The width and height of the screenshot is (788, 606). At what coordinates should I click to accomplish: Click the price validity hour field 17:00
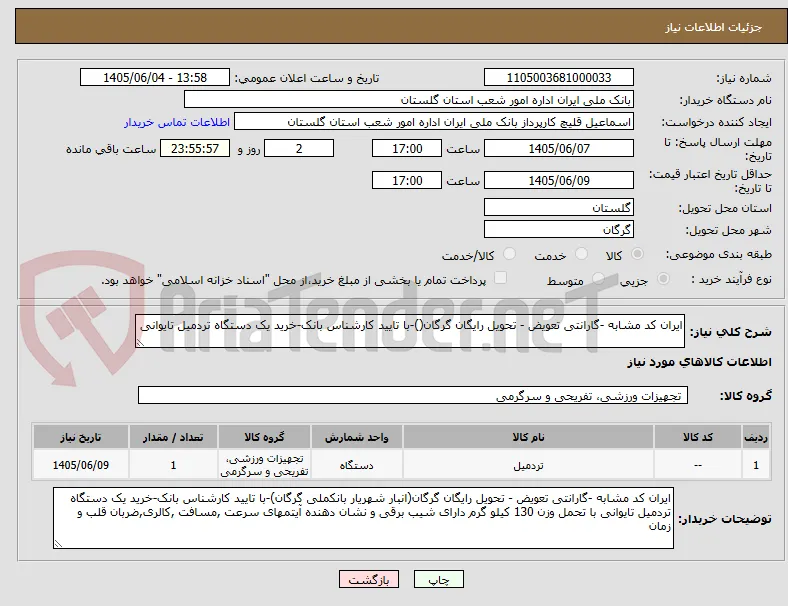pos(407,180)
